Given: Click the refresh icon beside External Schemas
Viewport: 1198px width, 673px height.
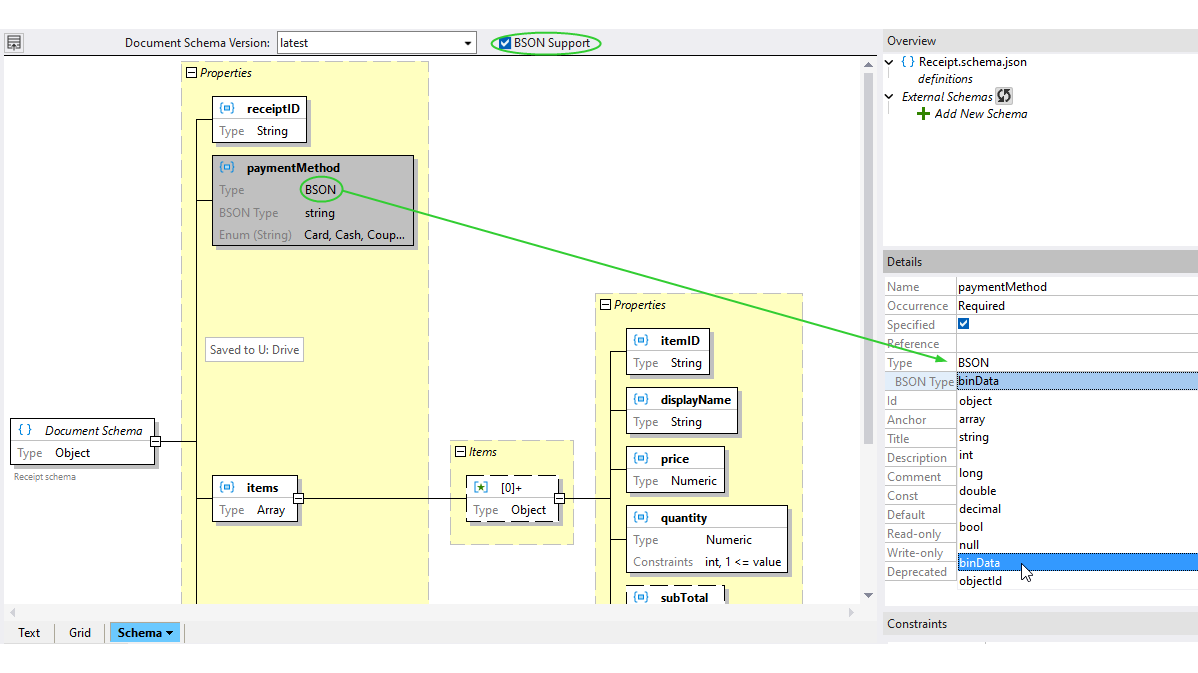Looking at the screenshot, I should click(1004, 96).
